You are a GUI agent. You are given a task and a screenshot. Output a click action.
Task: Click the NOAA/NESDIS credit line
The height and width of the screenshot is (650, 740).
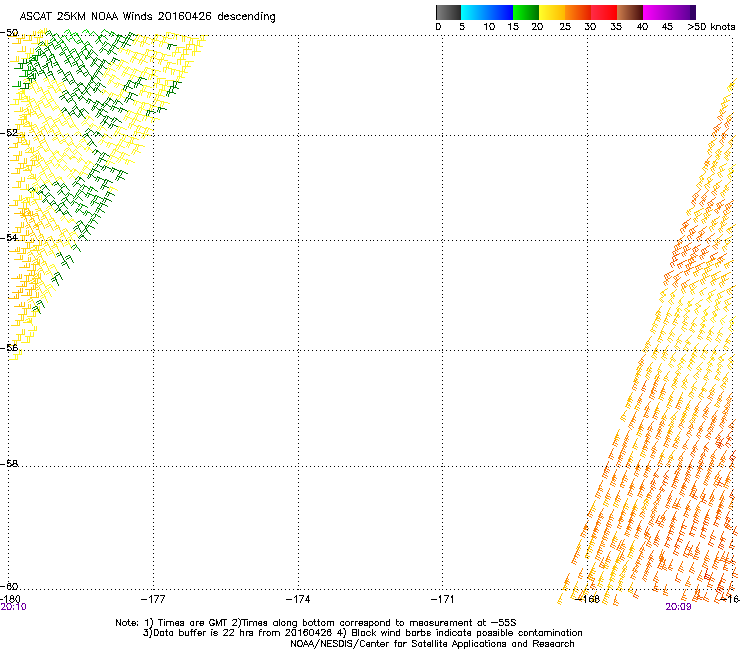pyautogui.click(x=432, y=644)
